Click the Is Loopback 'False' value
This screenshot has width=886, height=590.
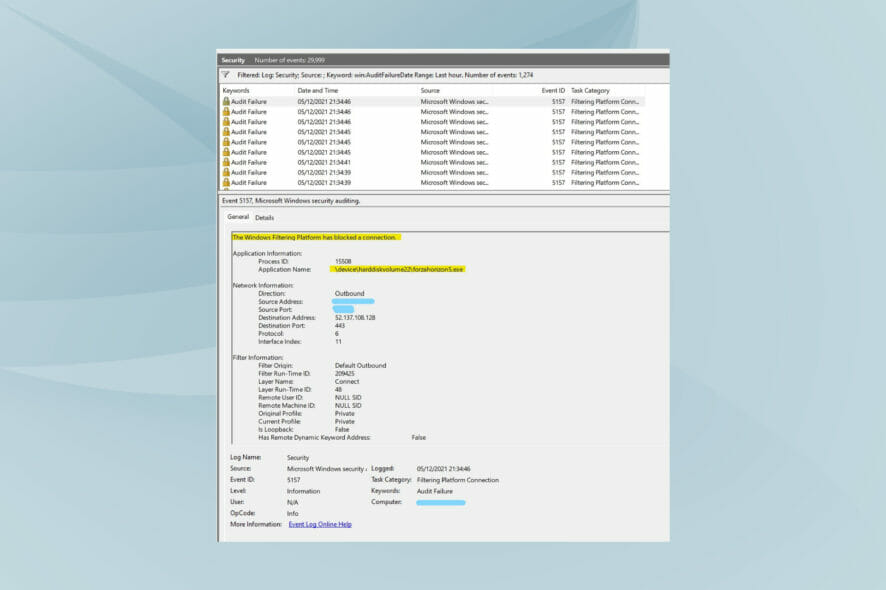point(342,429)
